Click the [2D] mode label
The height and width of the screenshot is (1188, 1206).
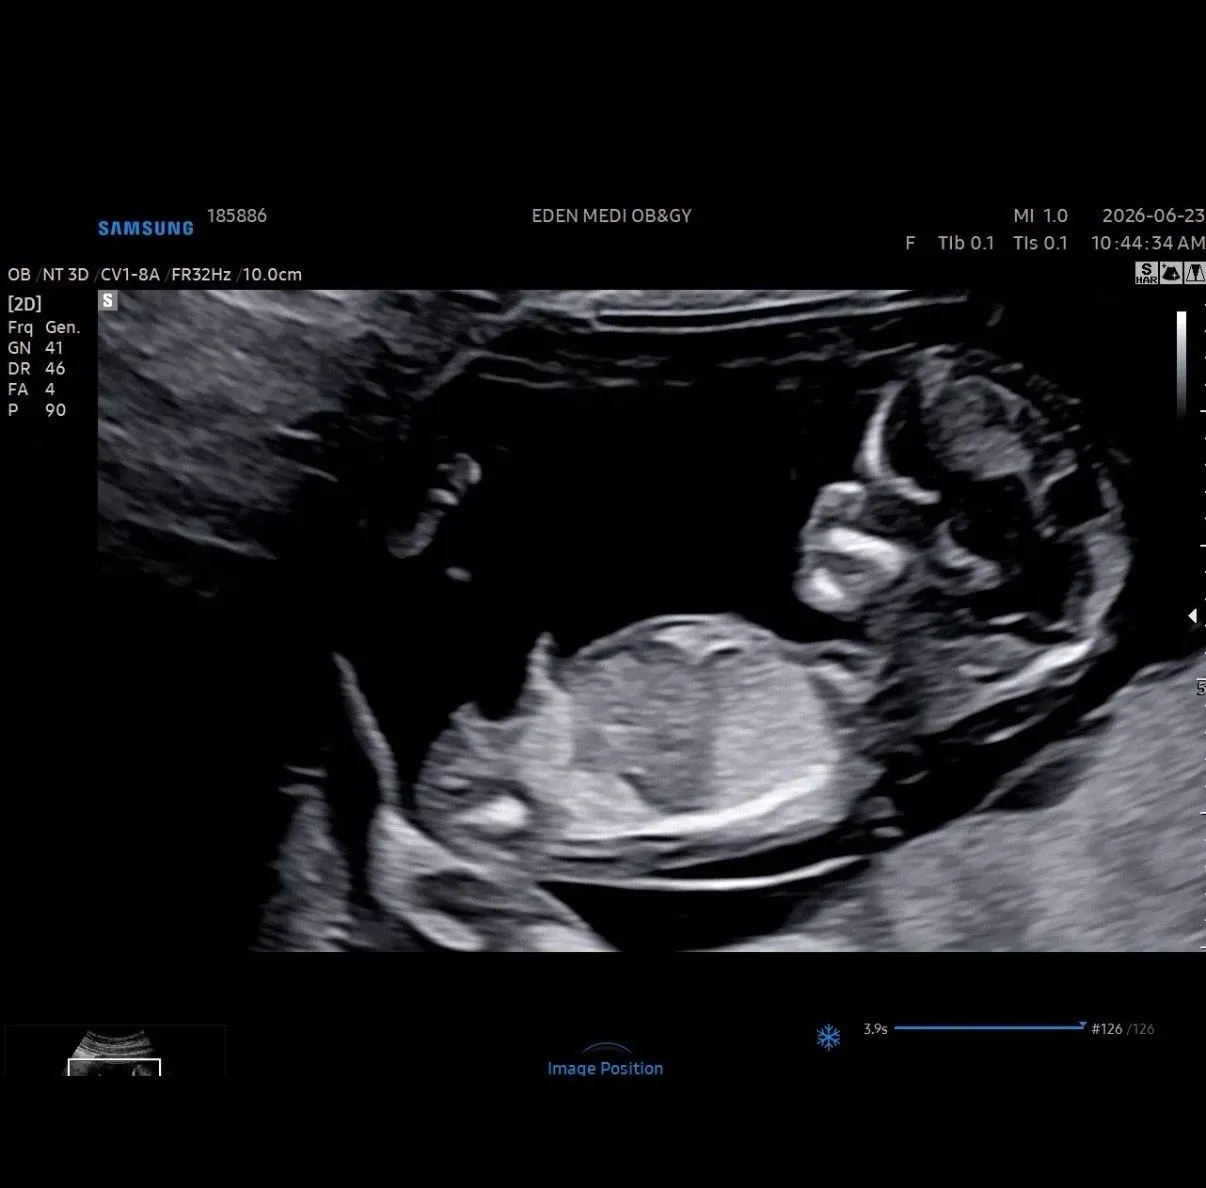pos(25,304)
